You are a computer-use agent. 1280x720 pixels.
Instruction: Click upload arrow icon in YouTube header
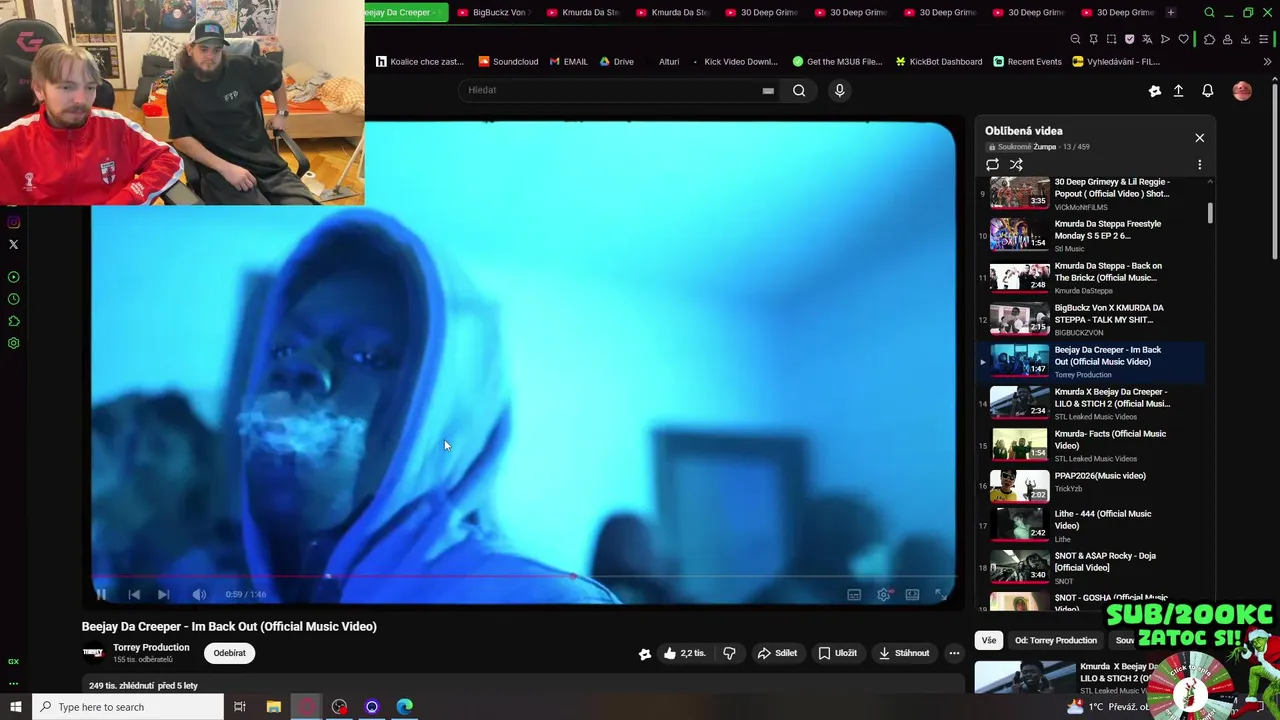[x=1178, y=90]
